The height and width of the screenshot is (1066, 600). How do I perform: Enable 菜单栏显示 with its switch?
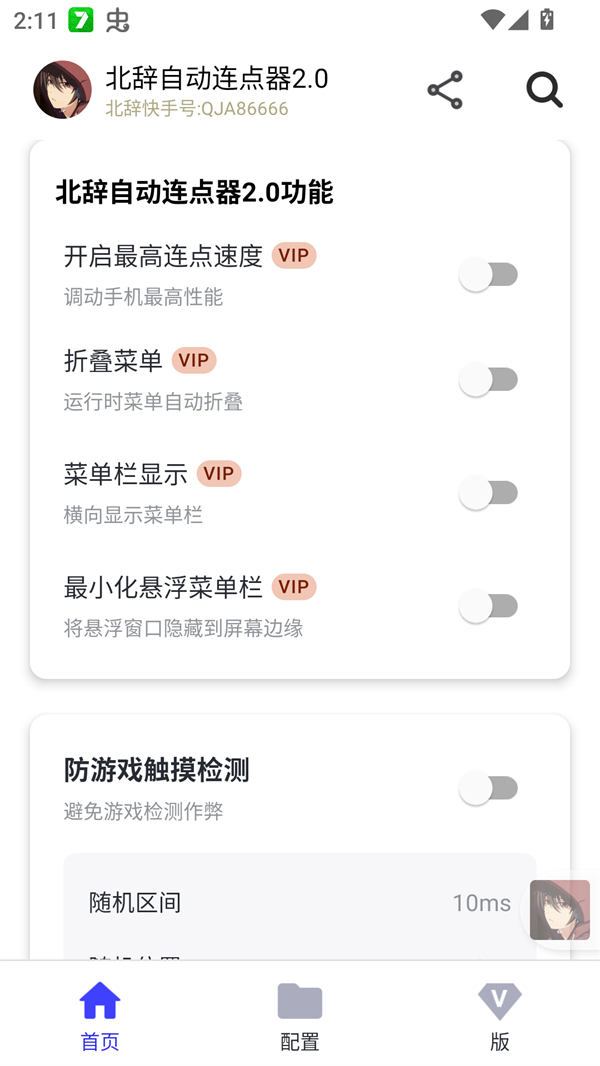(488, 492)
